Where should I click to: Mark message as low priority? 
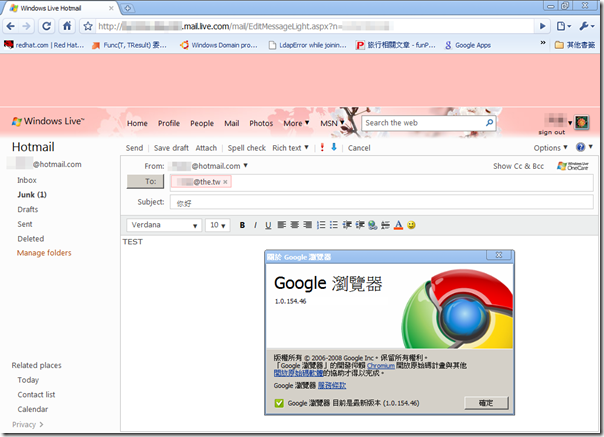coord(334,147)
